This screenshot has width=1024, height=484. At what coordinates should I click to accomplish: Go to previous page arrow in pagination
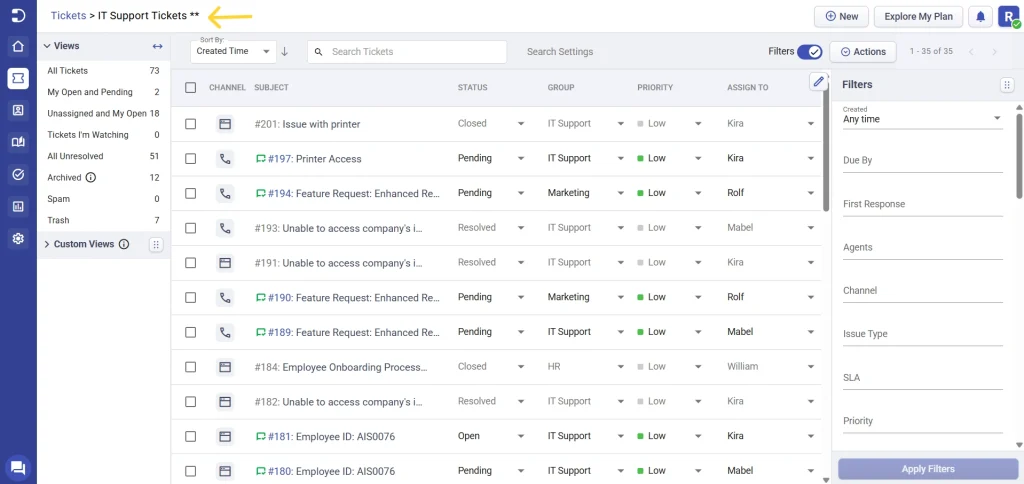(971, 52)
